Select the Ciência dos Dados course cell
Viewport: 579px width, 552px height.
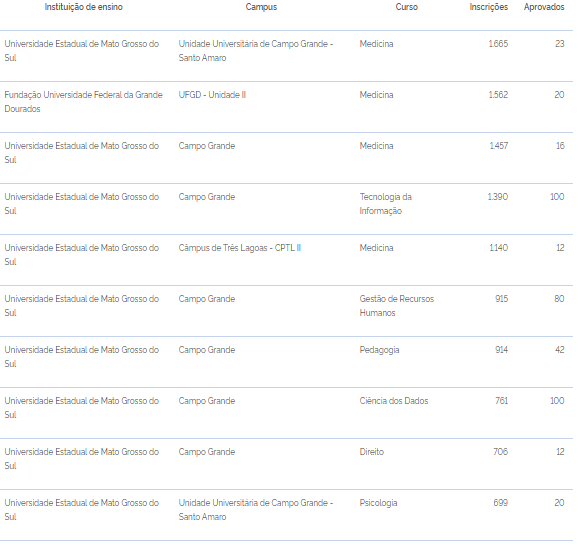click(x=394, y=401)
